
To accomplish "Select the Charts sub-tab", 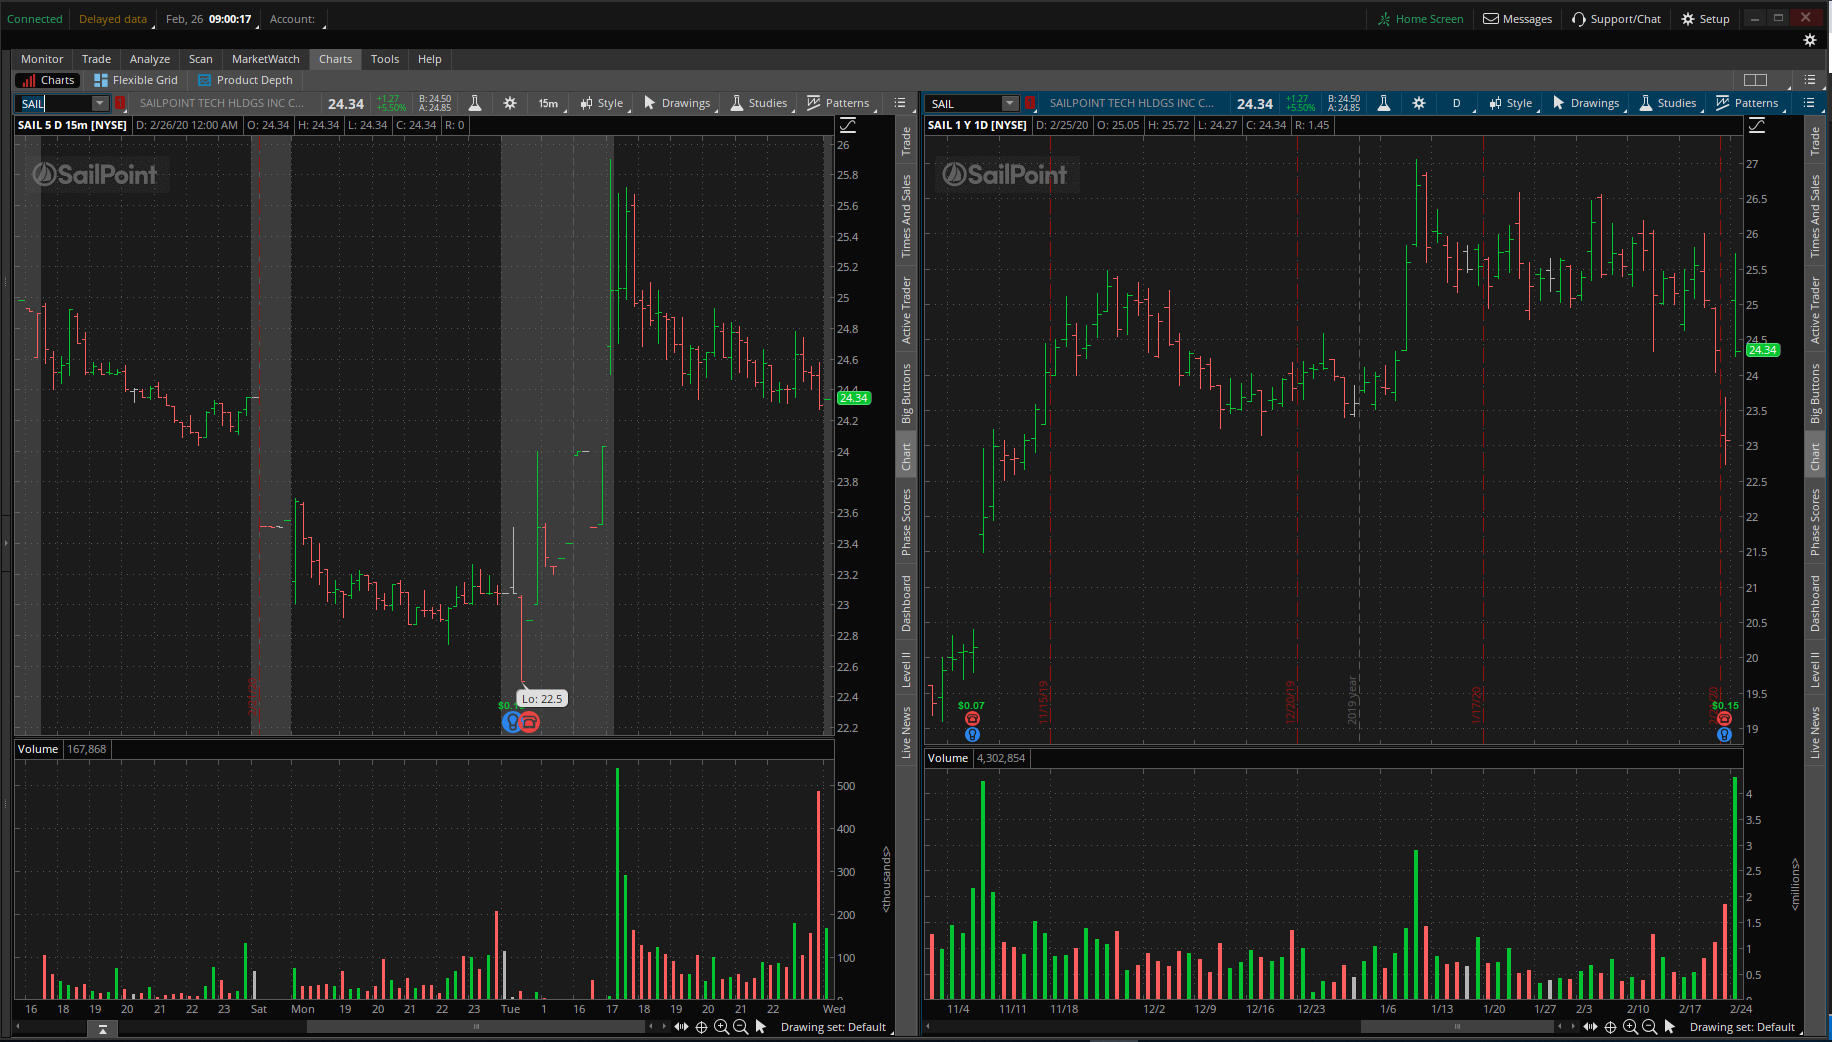I will point(48,80).
